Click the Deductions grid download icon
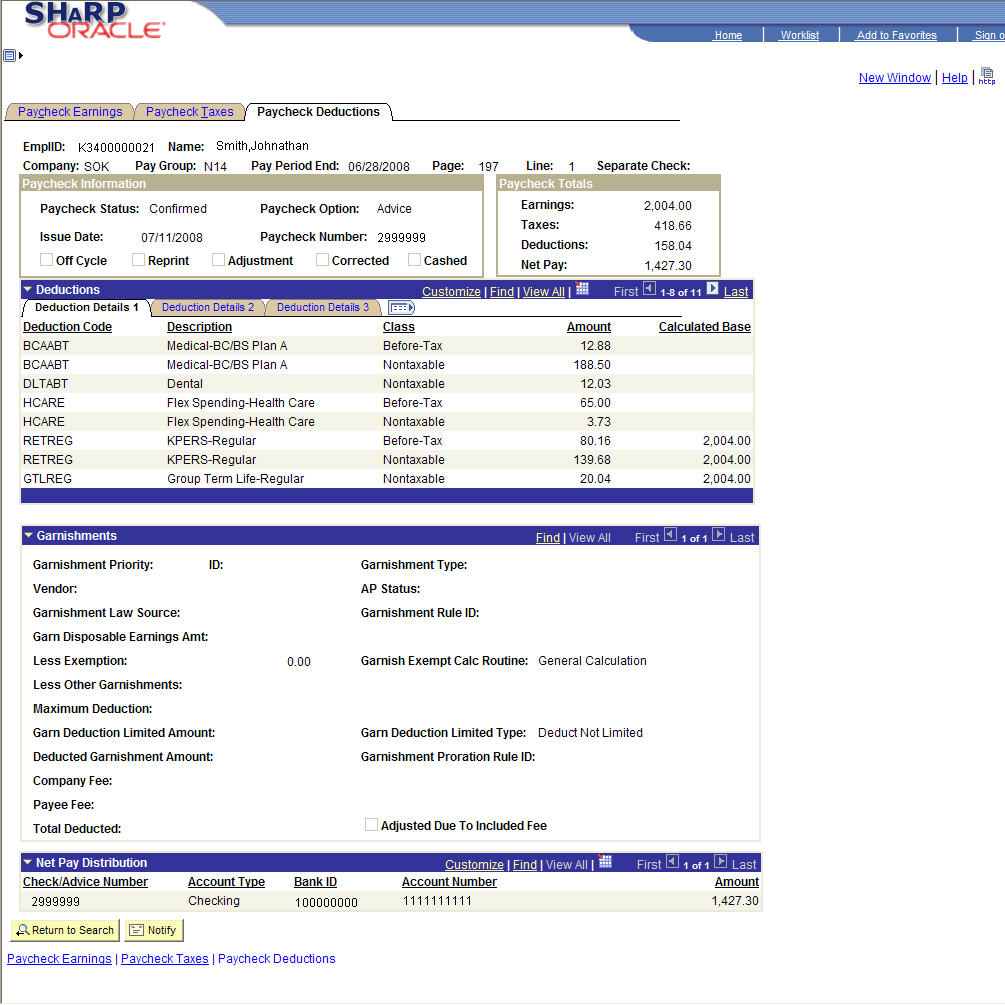This screenshot has height=1005, width=1005. tap(582, 289)
